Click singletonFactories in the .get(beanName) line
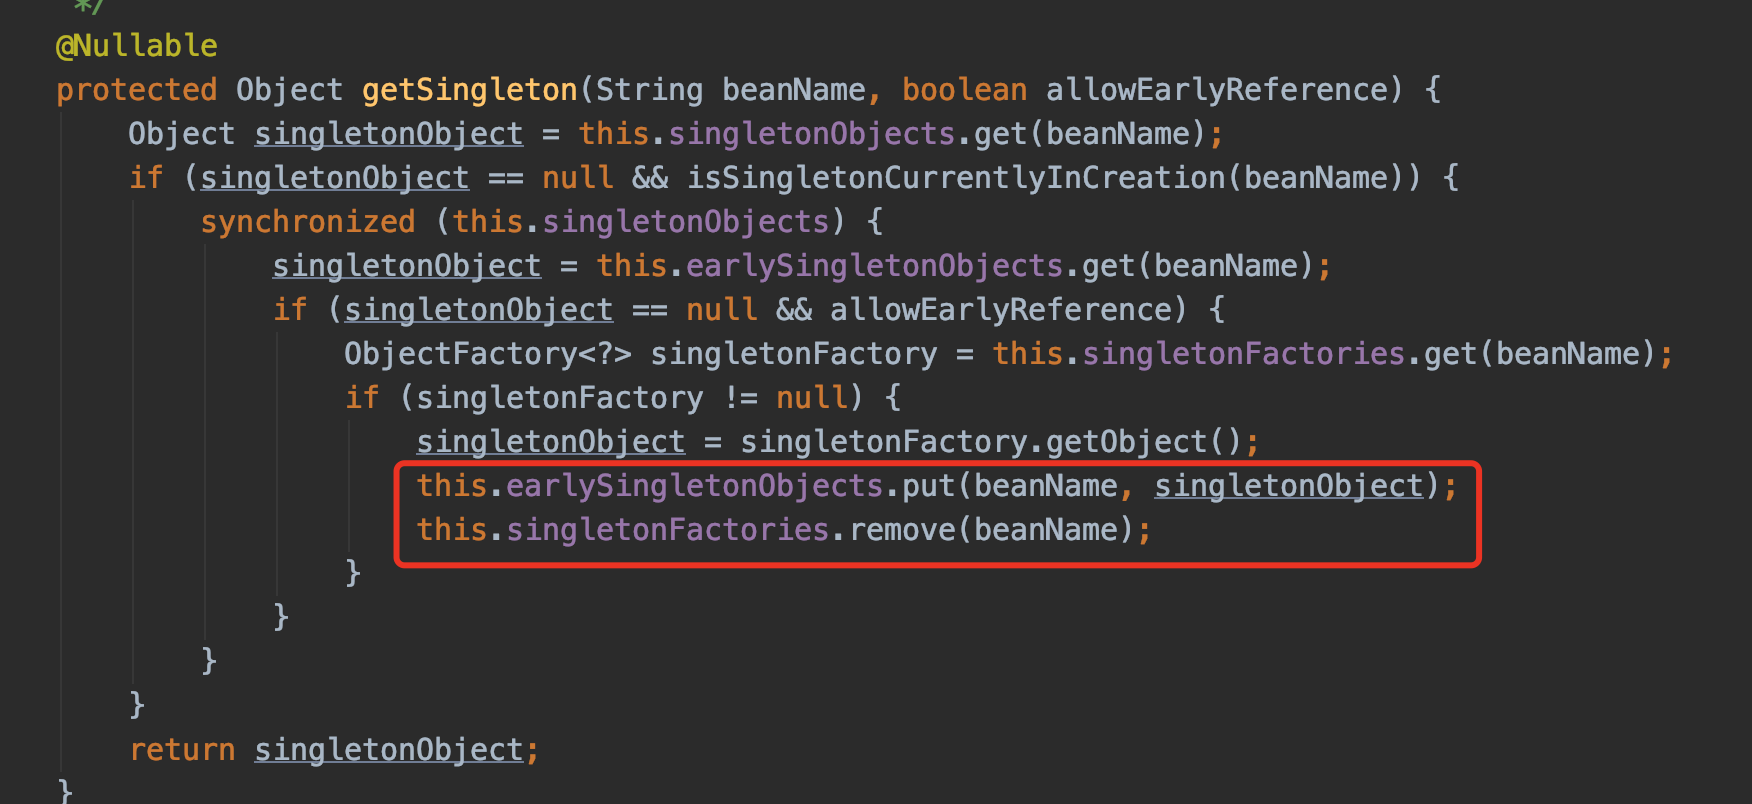Viewport: 1752px width, 804px height. [x=1244, y=354]
